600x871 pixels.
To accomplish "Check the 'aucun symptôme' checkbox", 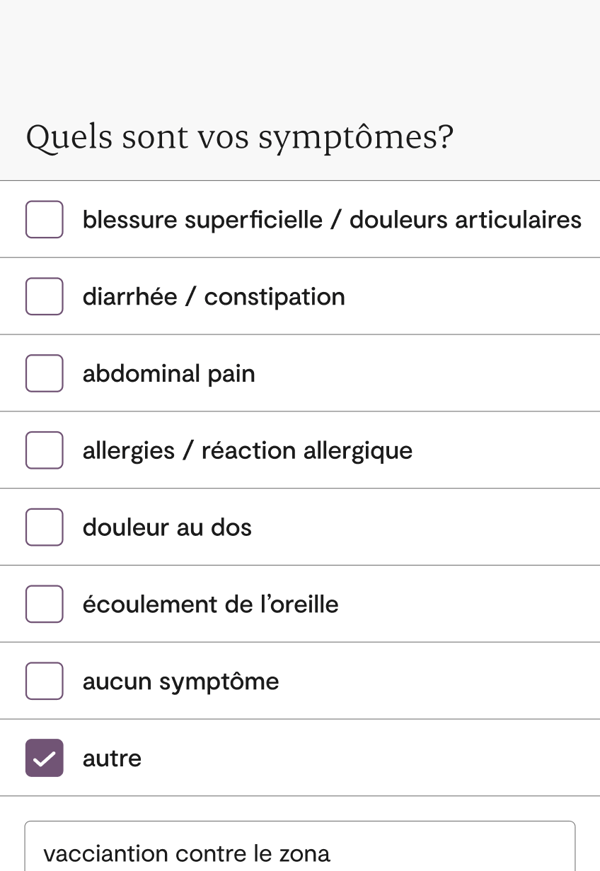I will pyautogui.click(x=44, y=681).
